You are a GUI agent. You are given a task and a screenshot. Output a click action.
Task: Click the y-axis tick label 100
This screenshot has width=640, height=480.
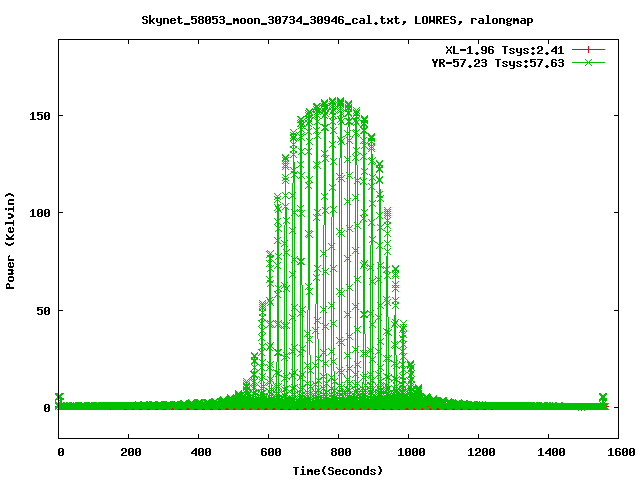(x=40, y=213)
